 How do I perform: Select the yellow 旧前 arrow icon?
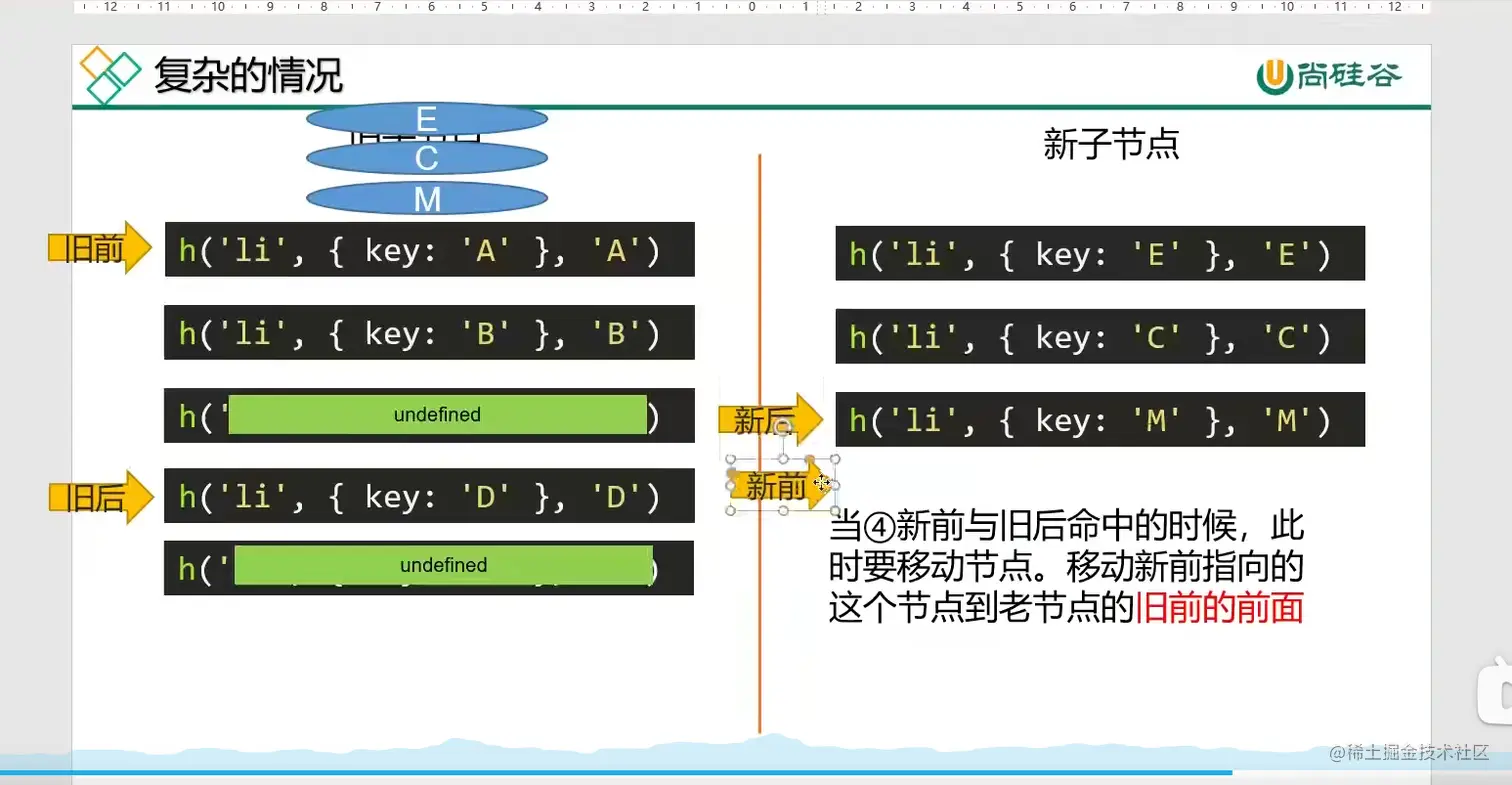pyautogui.click(x=99, y=249)
